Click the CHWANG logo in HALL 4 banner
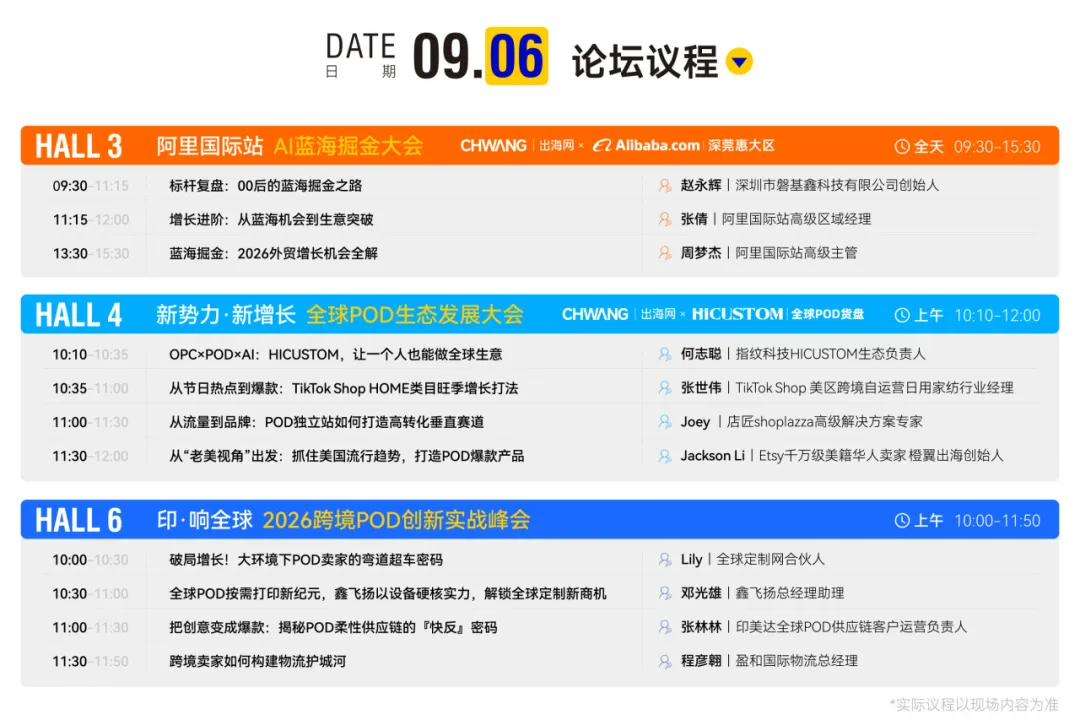Image resolution: width=1080 pixels, height=720 pixels. click(595, 314)
